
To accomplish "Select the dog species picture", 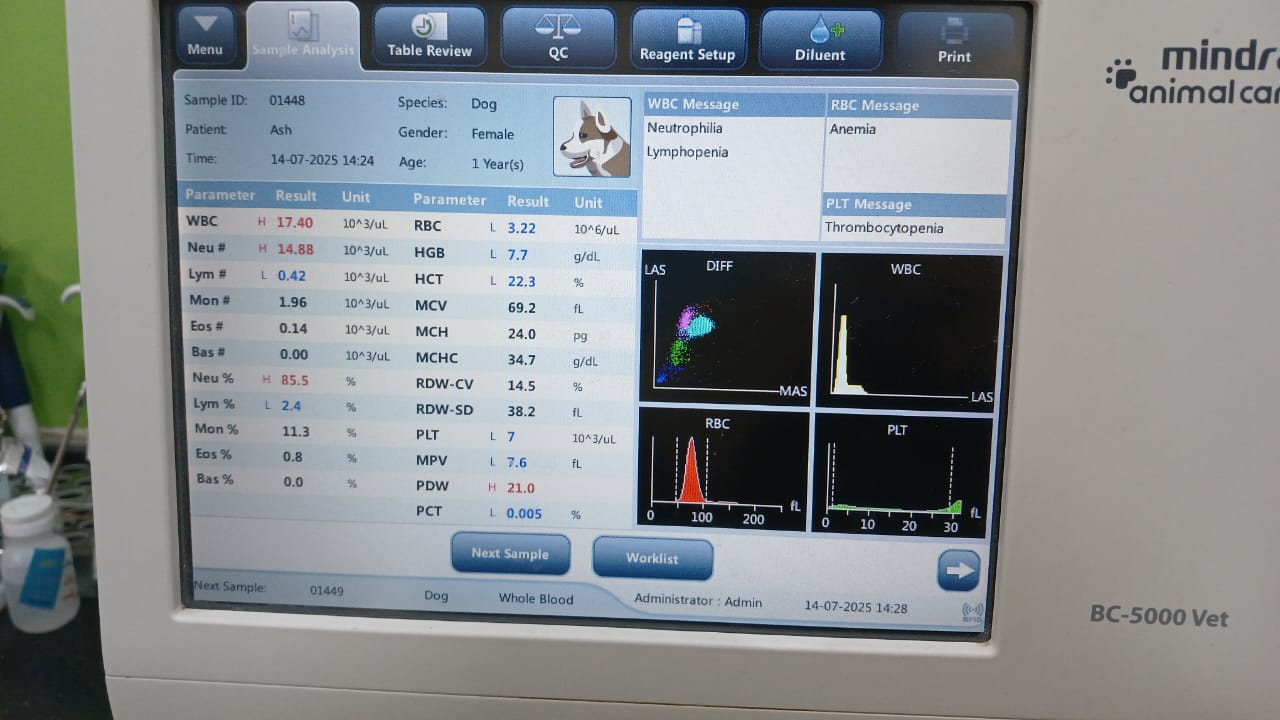I will pos(592,137).
